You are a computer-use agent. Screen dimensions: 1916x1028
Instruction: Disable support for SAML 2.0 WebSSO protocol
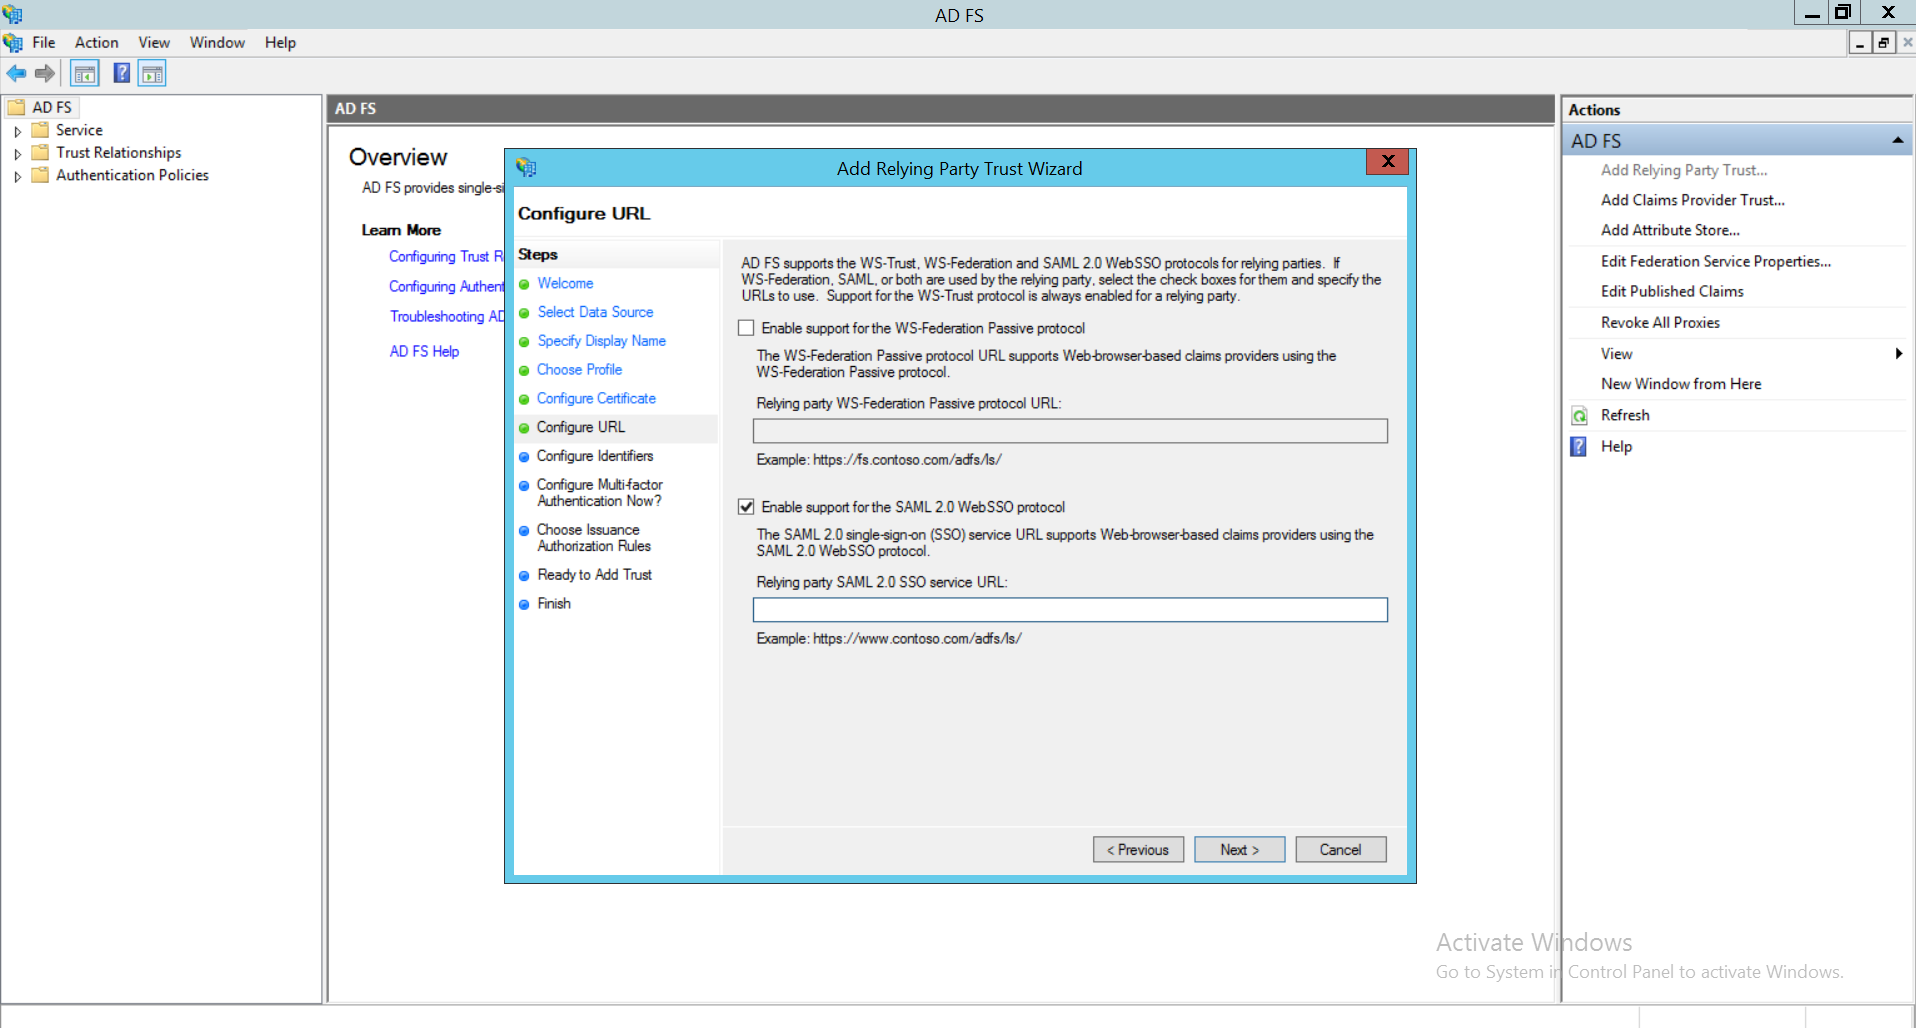click(x=746, y=506)
